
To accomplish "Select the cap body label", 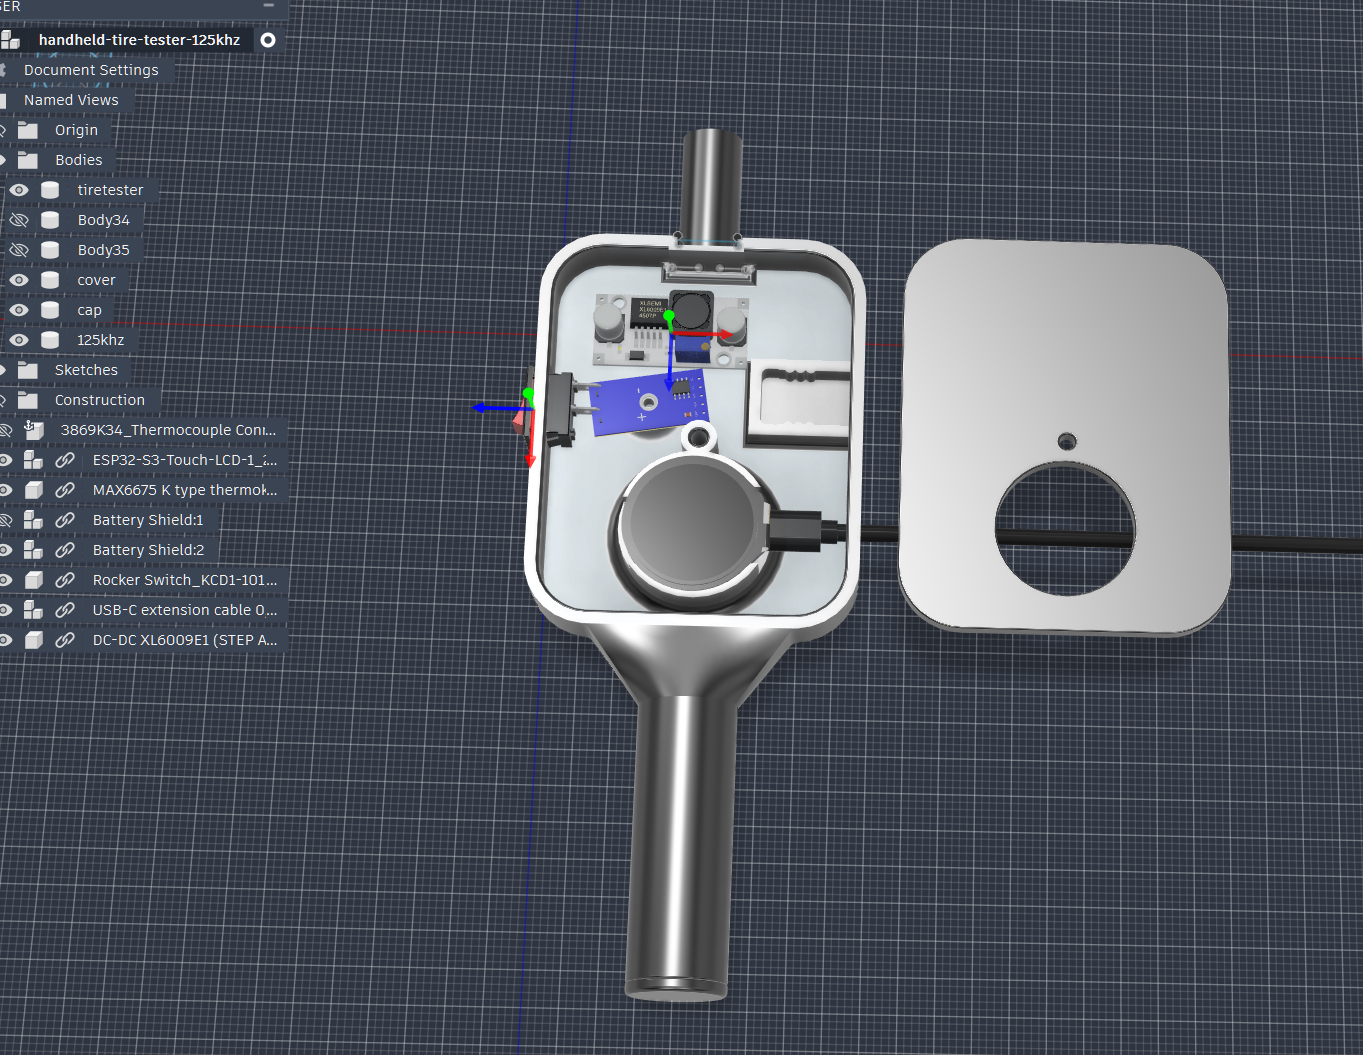I will click(x=89, y=310).
